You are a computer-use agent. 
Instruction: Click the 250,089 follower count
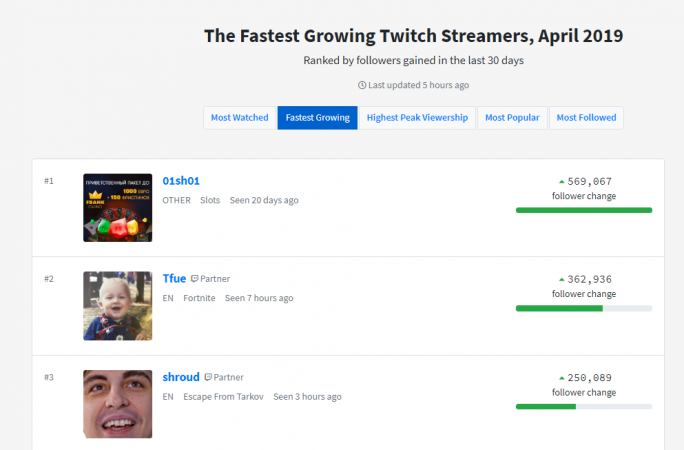[x=589, y=378]
